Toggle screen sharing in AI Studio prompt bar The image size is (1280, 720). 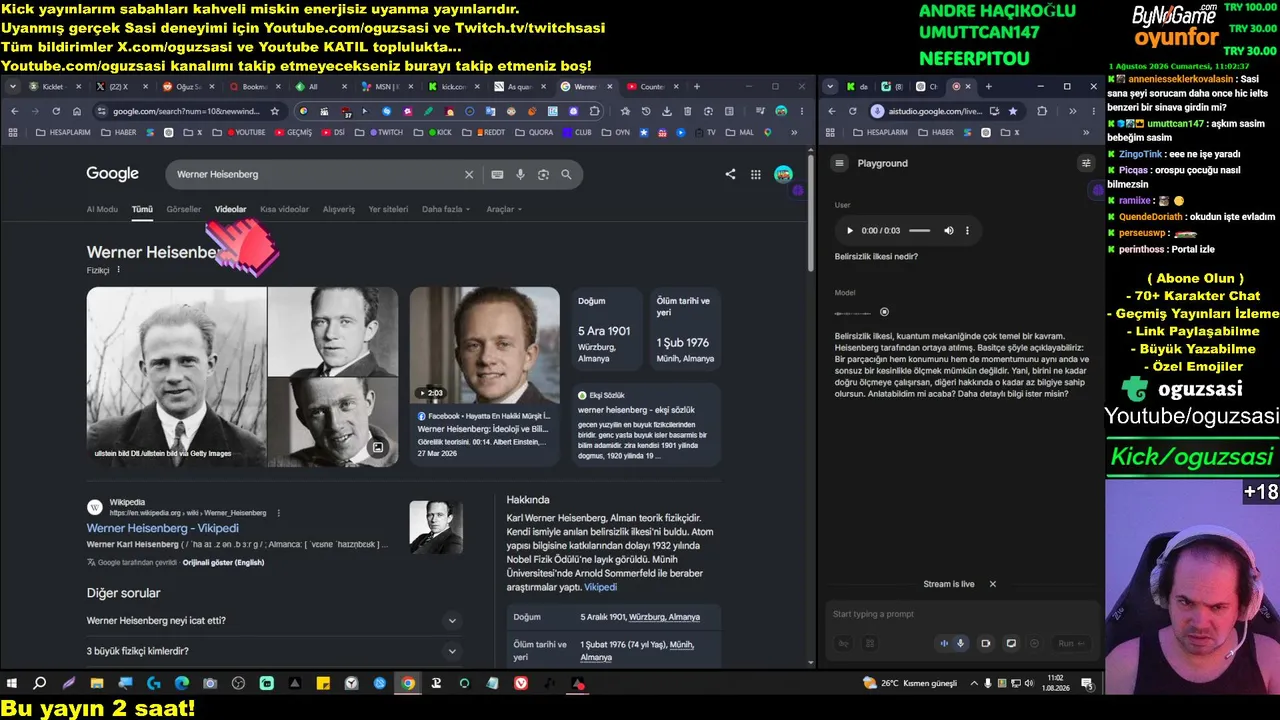click(x=1011, y=643)
